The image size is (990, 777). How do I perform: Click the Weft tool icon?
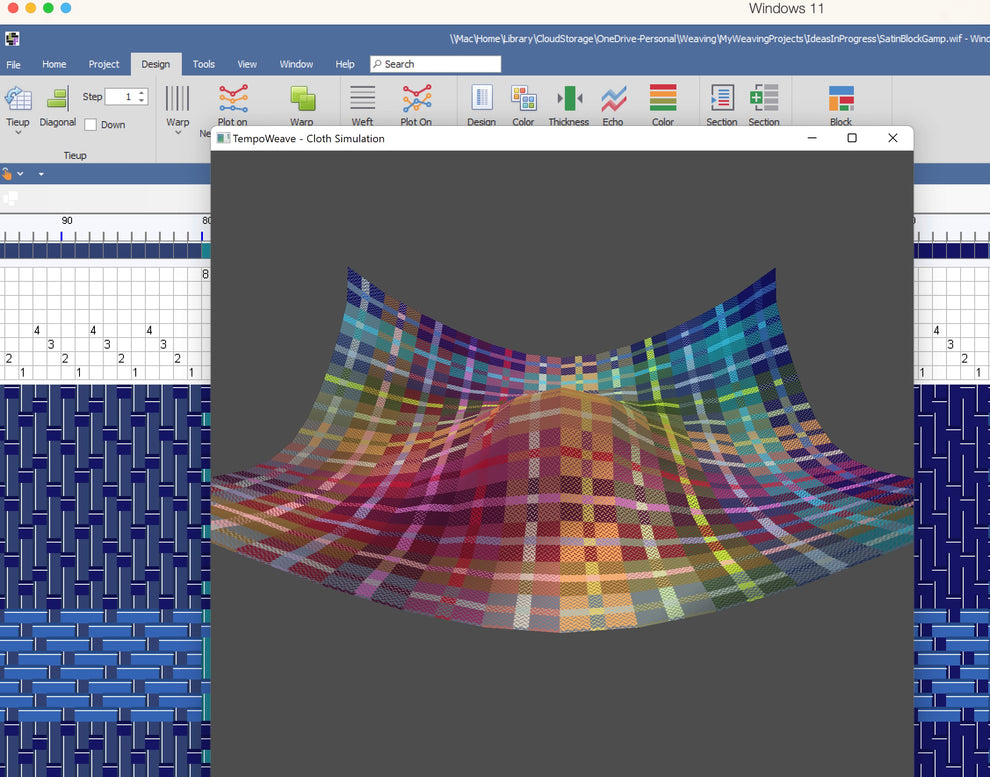pos(361,98)
